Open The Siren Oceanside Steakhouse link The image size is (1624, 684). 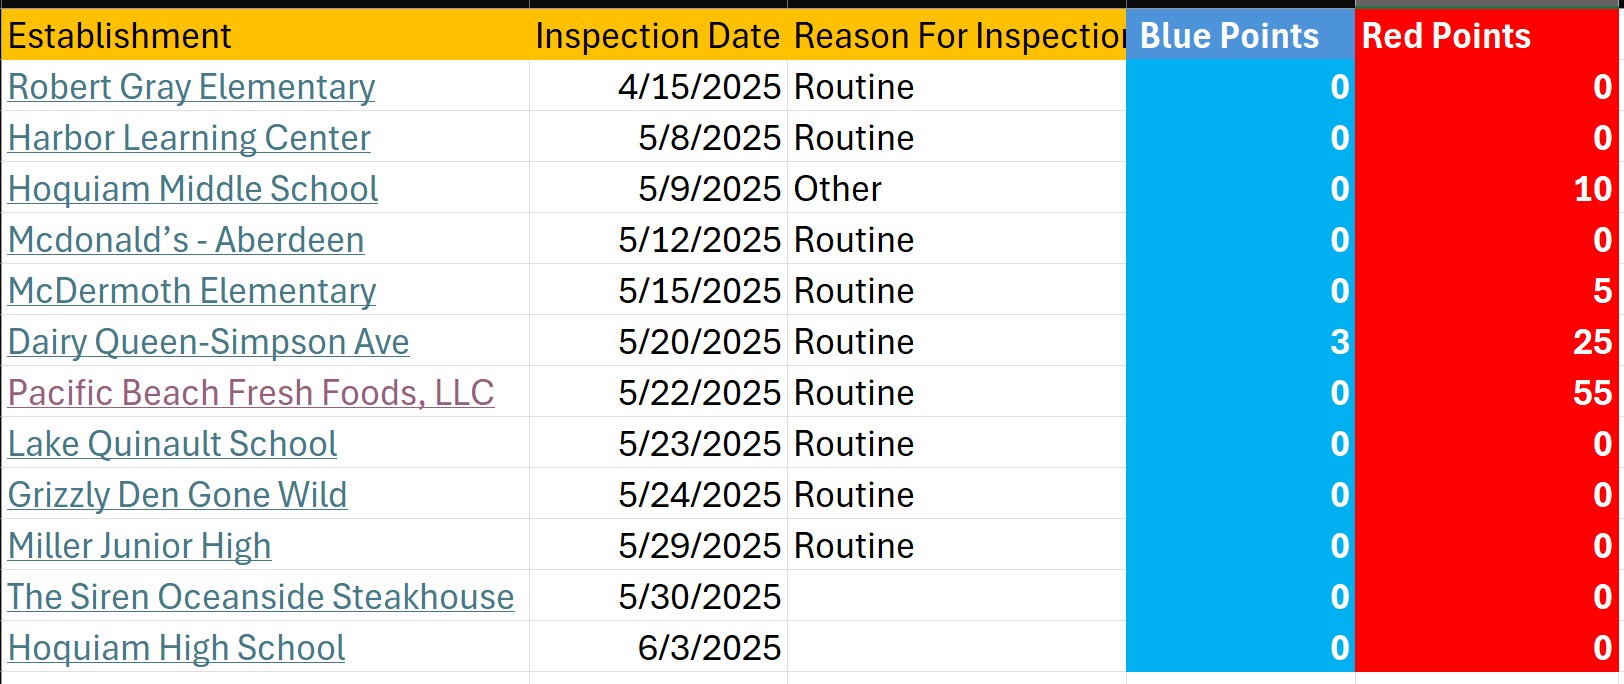click(x=261, y=597)
